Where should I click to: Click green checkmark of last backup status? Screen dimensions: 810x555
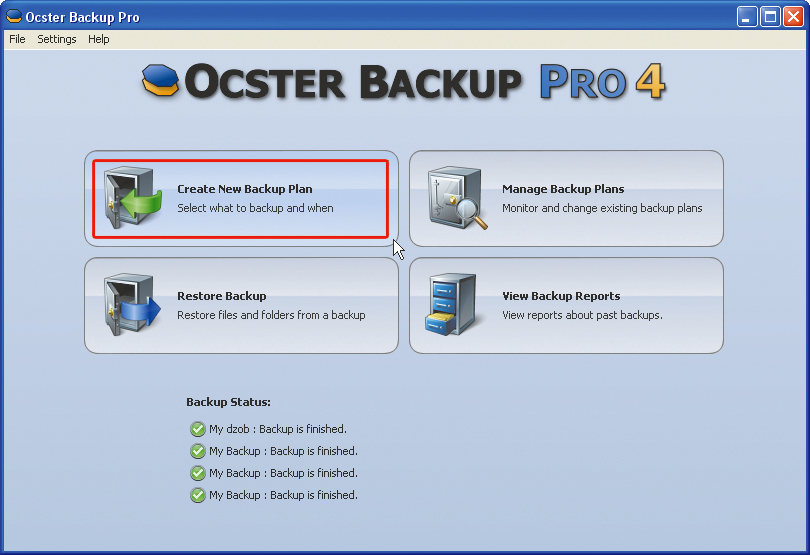(x=197, y=495)
